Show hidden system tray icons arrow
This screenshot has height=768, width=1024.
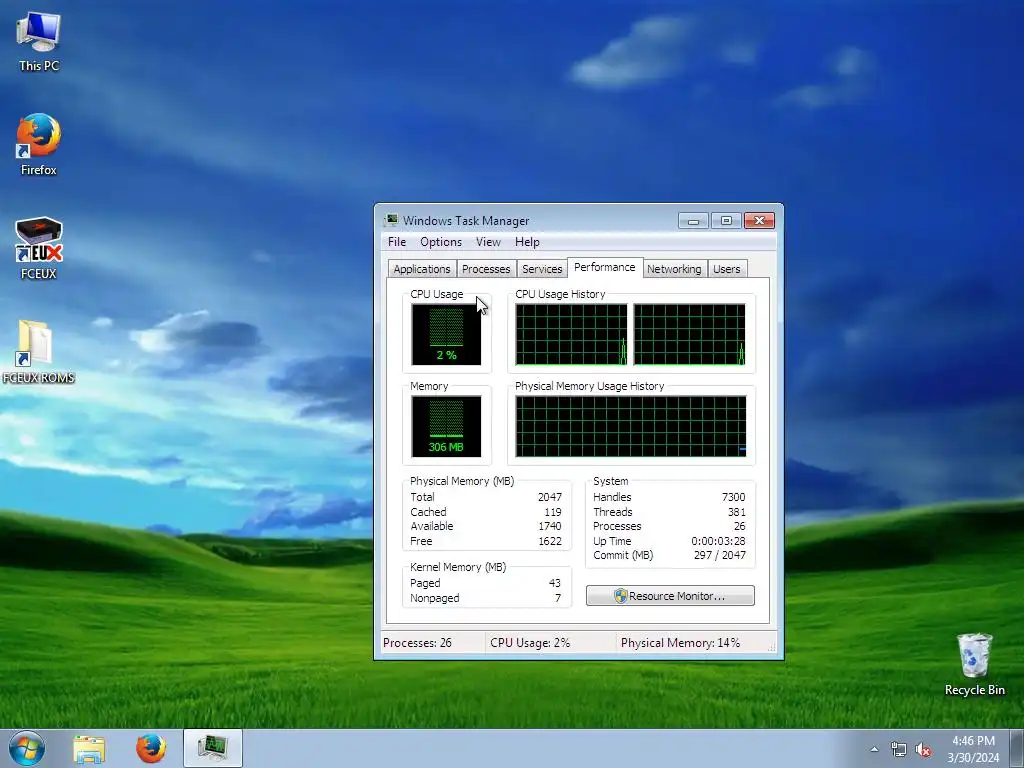[x=874, y=750]
